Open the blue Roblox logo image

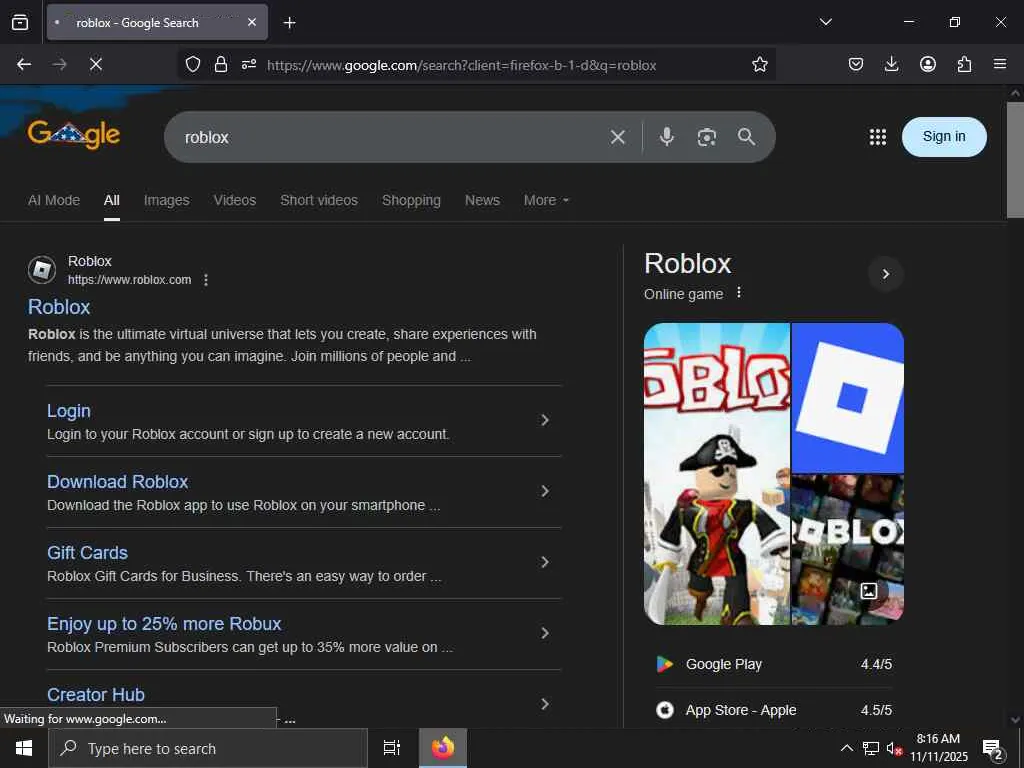(848, 398)
